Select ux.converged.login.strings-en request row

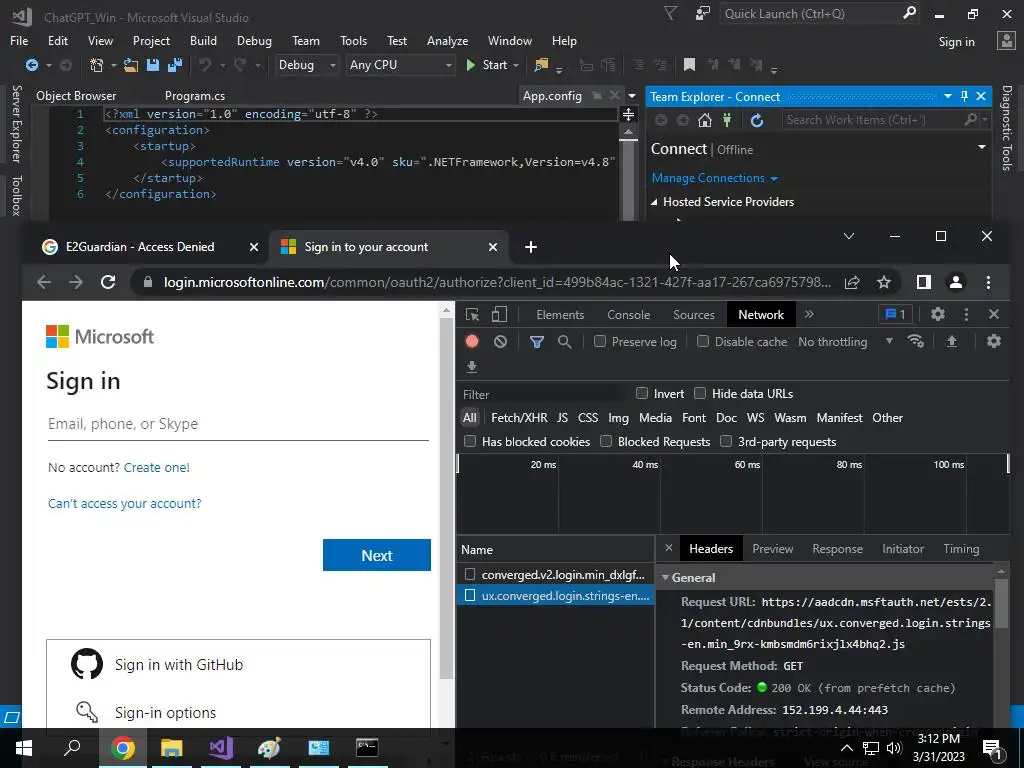pos(555,596)
